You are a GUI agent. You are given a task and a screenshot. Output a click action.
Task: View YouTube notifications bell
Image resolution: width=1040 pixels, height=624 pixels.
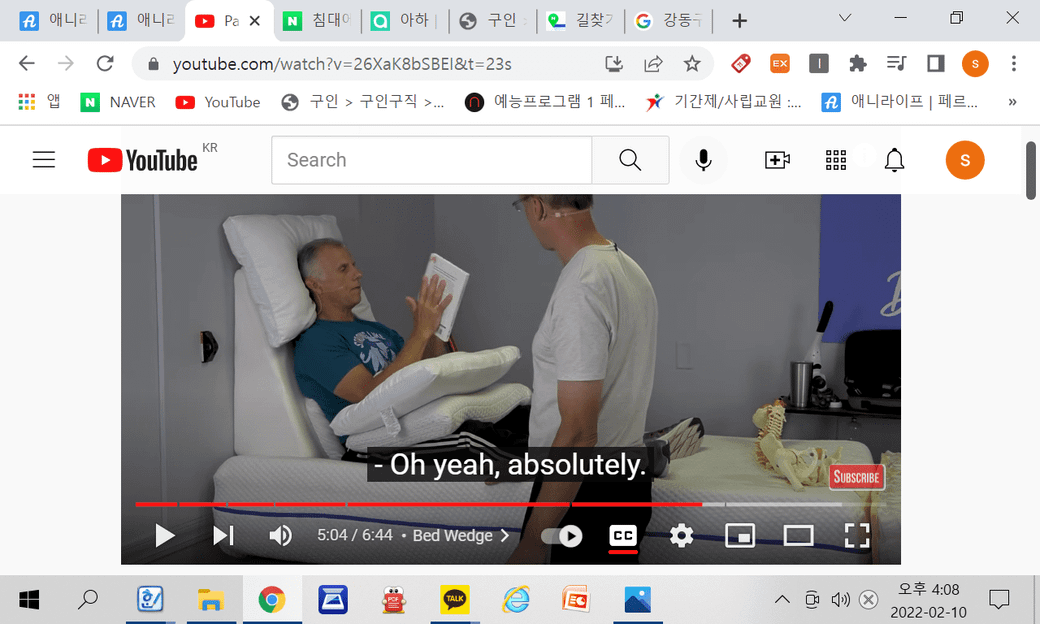(x=894, y=160)
